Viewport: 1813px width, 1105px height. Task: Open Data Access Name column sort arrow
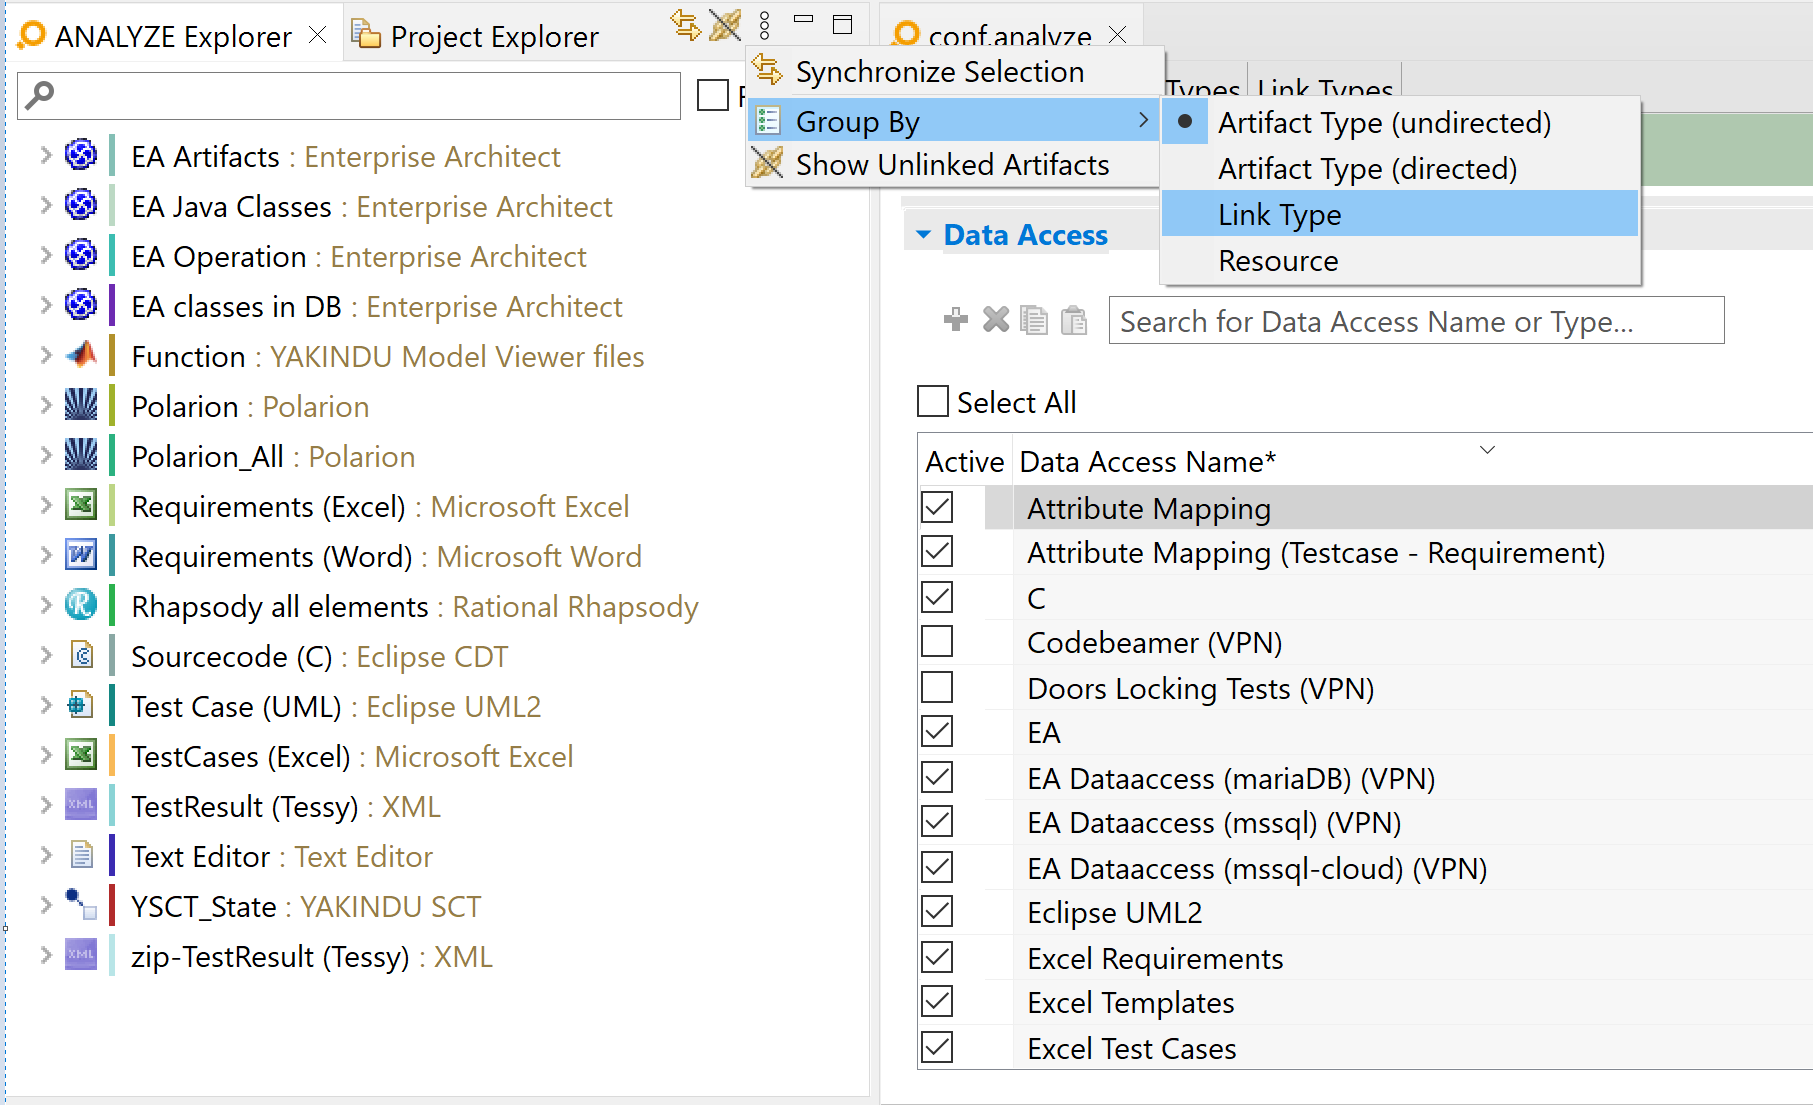coord(1487,450)
